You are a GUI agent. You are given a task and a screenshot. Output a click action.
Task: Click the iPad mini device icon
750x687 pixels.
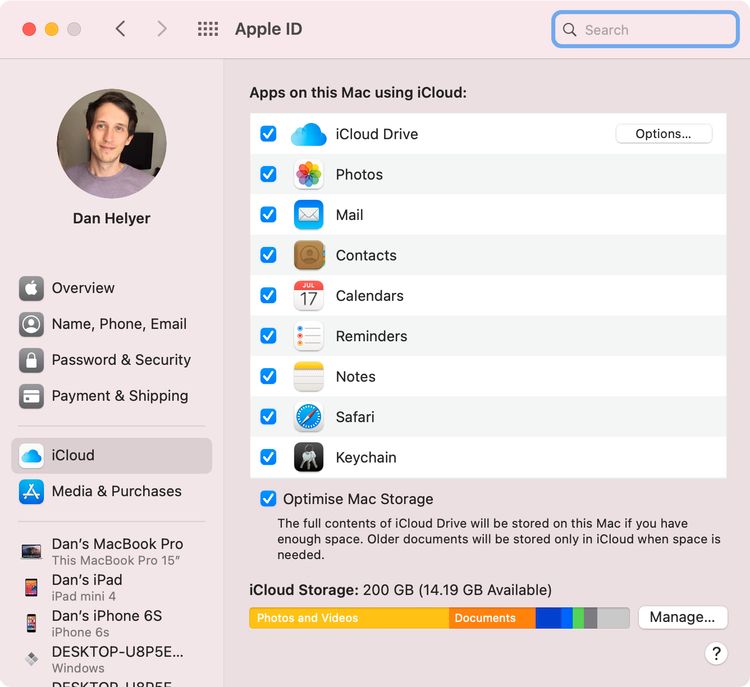click(31, 587)
